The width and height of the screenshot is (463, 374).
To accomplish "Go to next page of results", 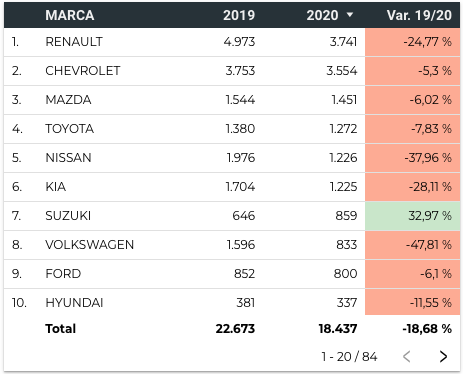I will click(443, 356).
